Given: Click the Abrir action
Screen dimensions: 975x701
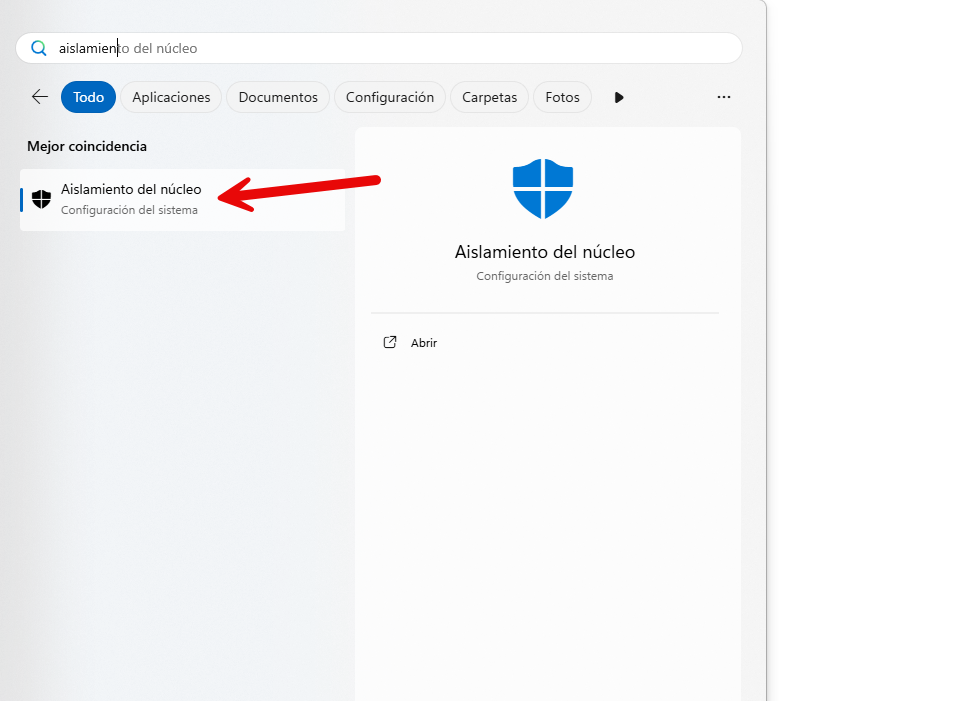Looking at the screenshot, I should click(x=423, y=343).
